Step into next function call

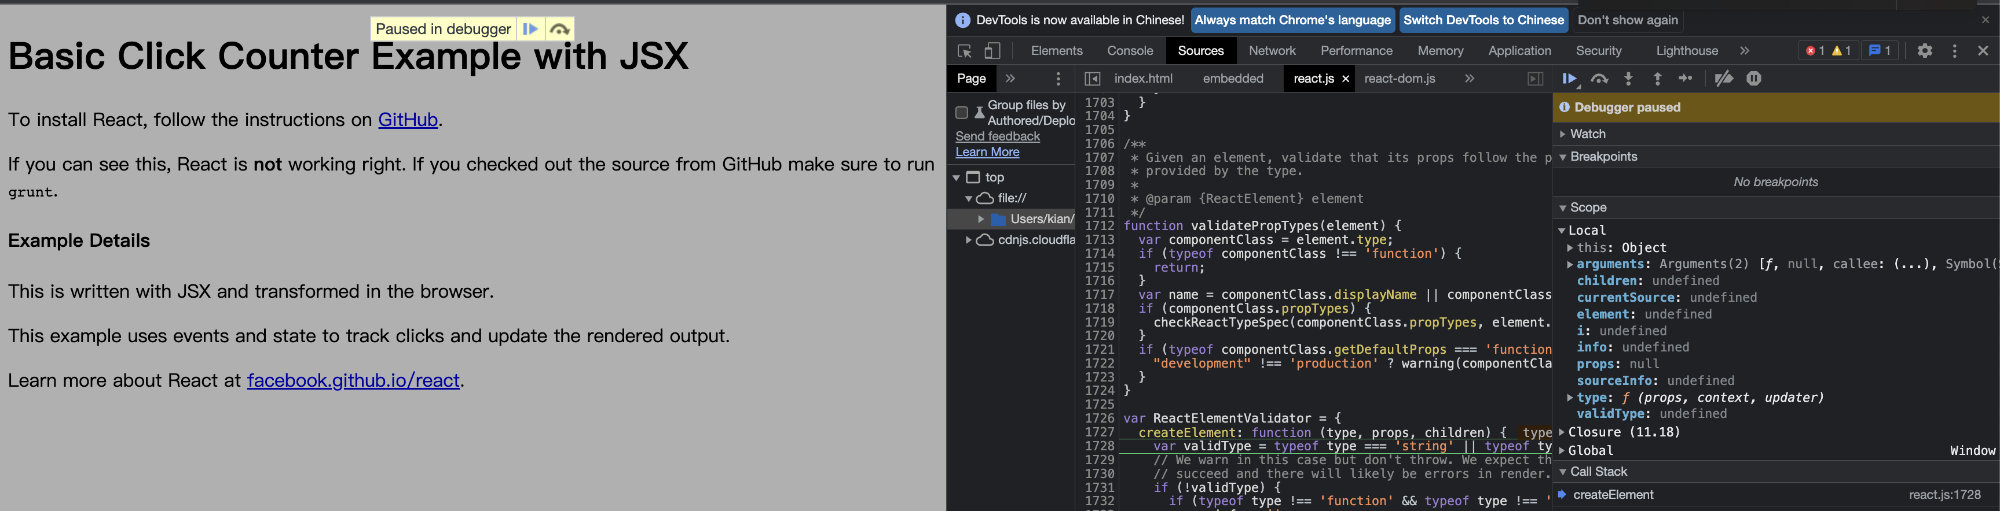[1628, 79]
